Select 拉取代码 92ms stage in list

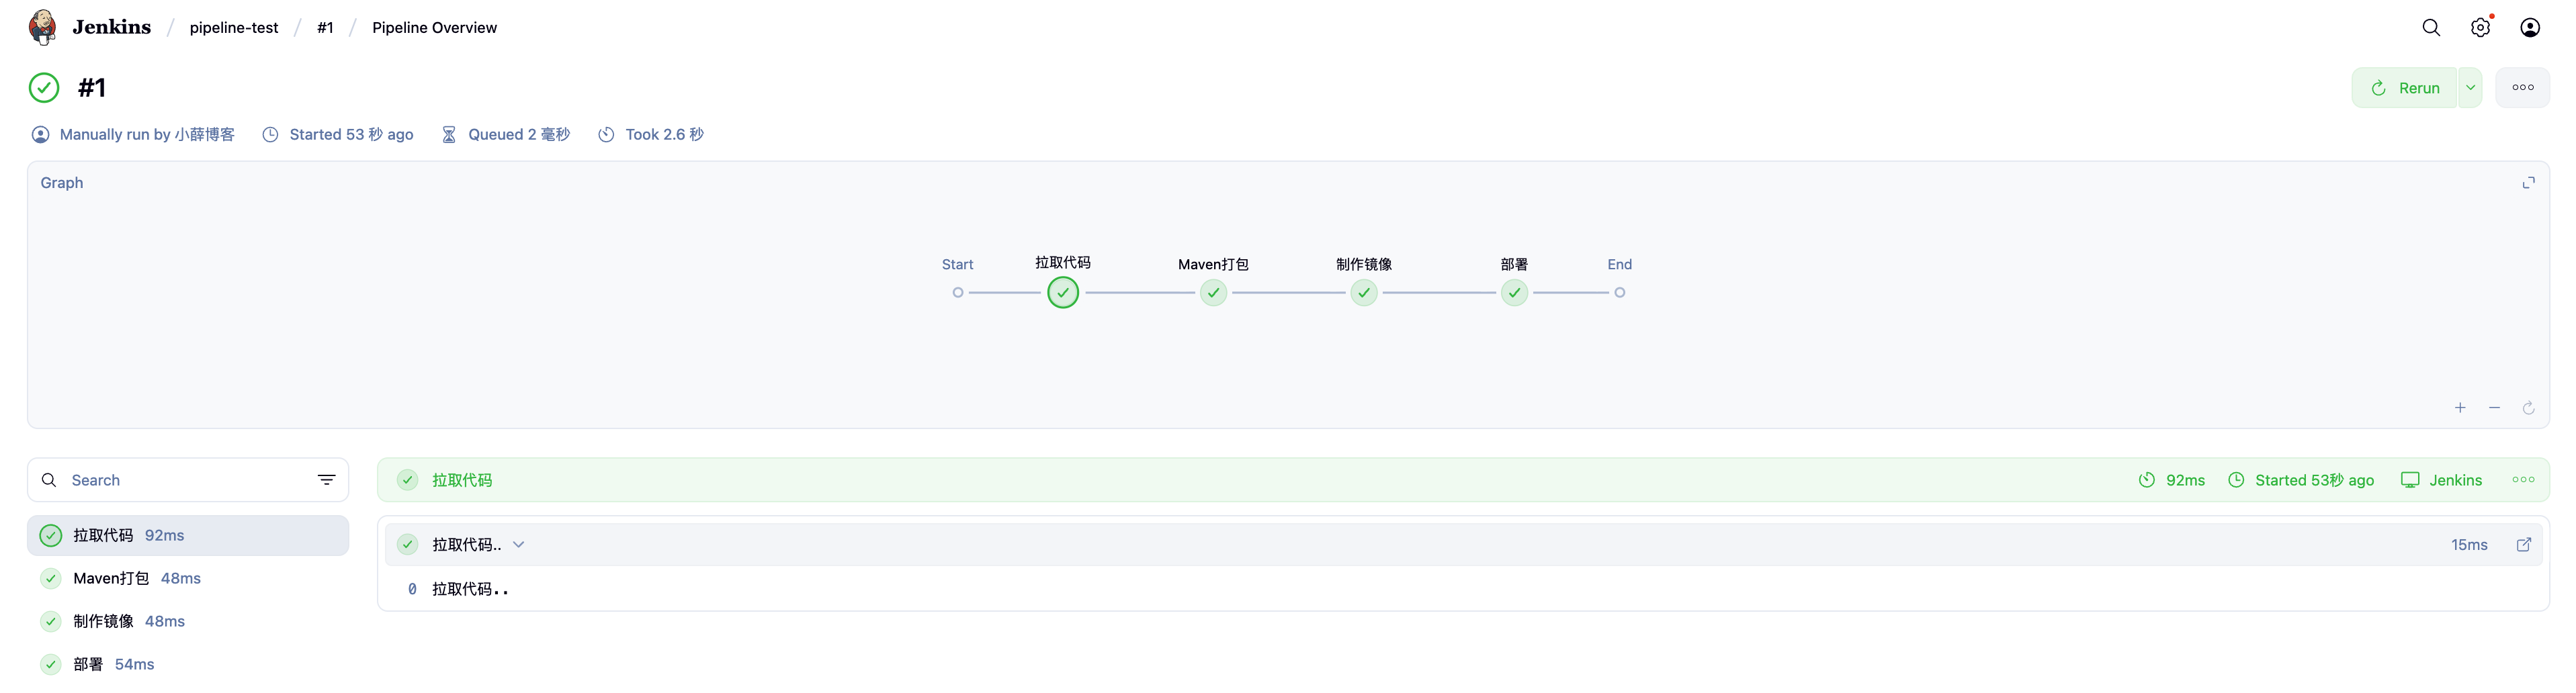[x=188, y=536]
